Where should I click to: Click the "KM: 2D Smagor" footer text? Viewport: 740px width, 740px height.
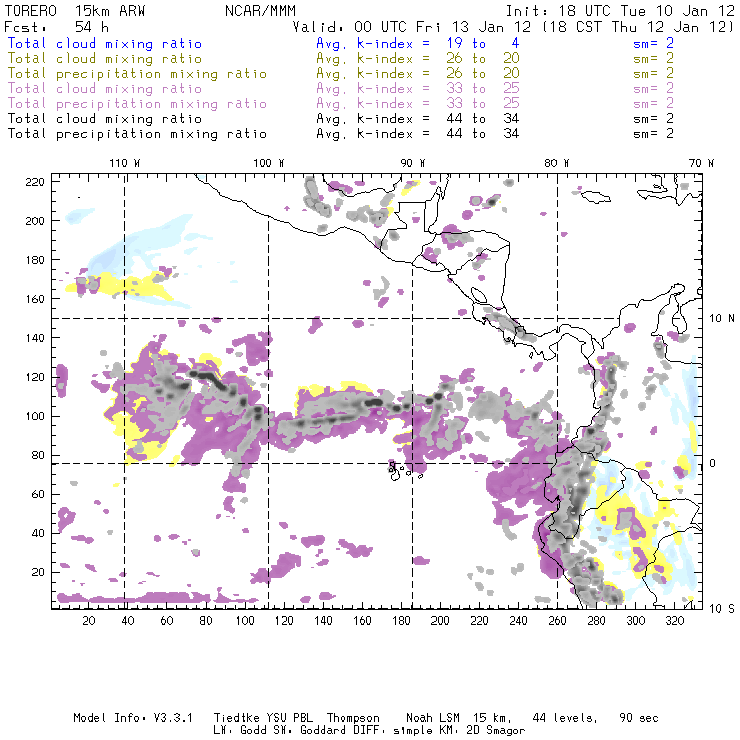(482, 731)
